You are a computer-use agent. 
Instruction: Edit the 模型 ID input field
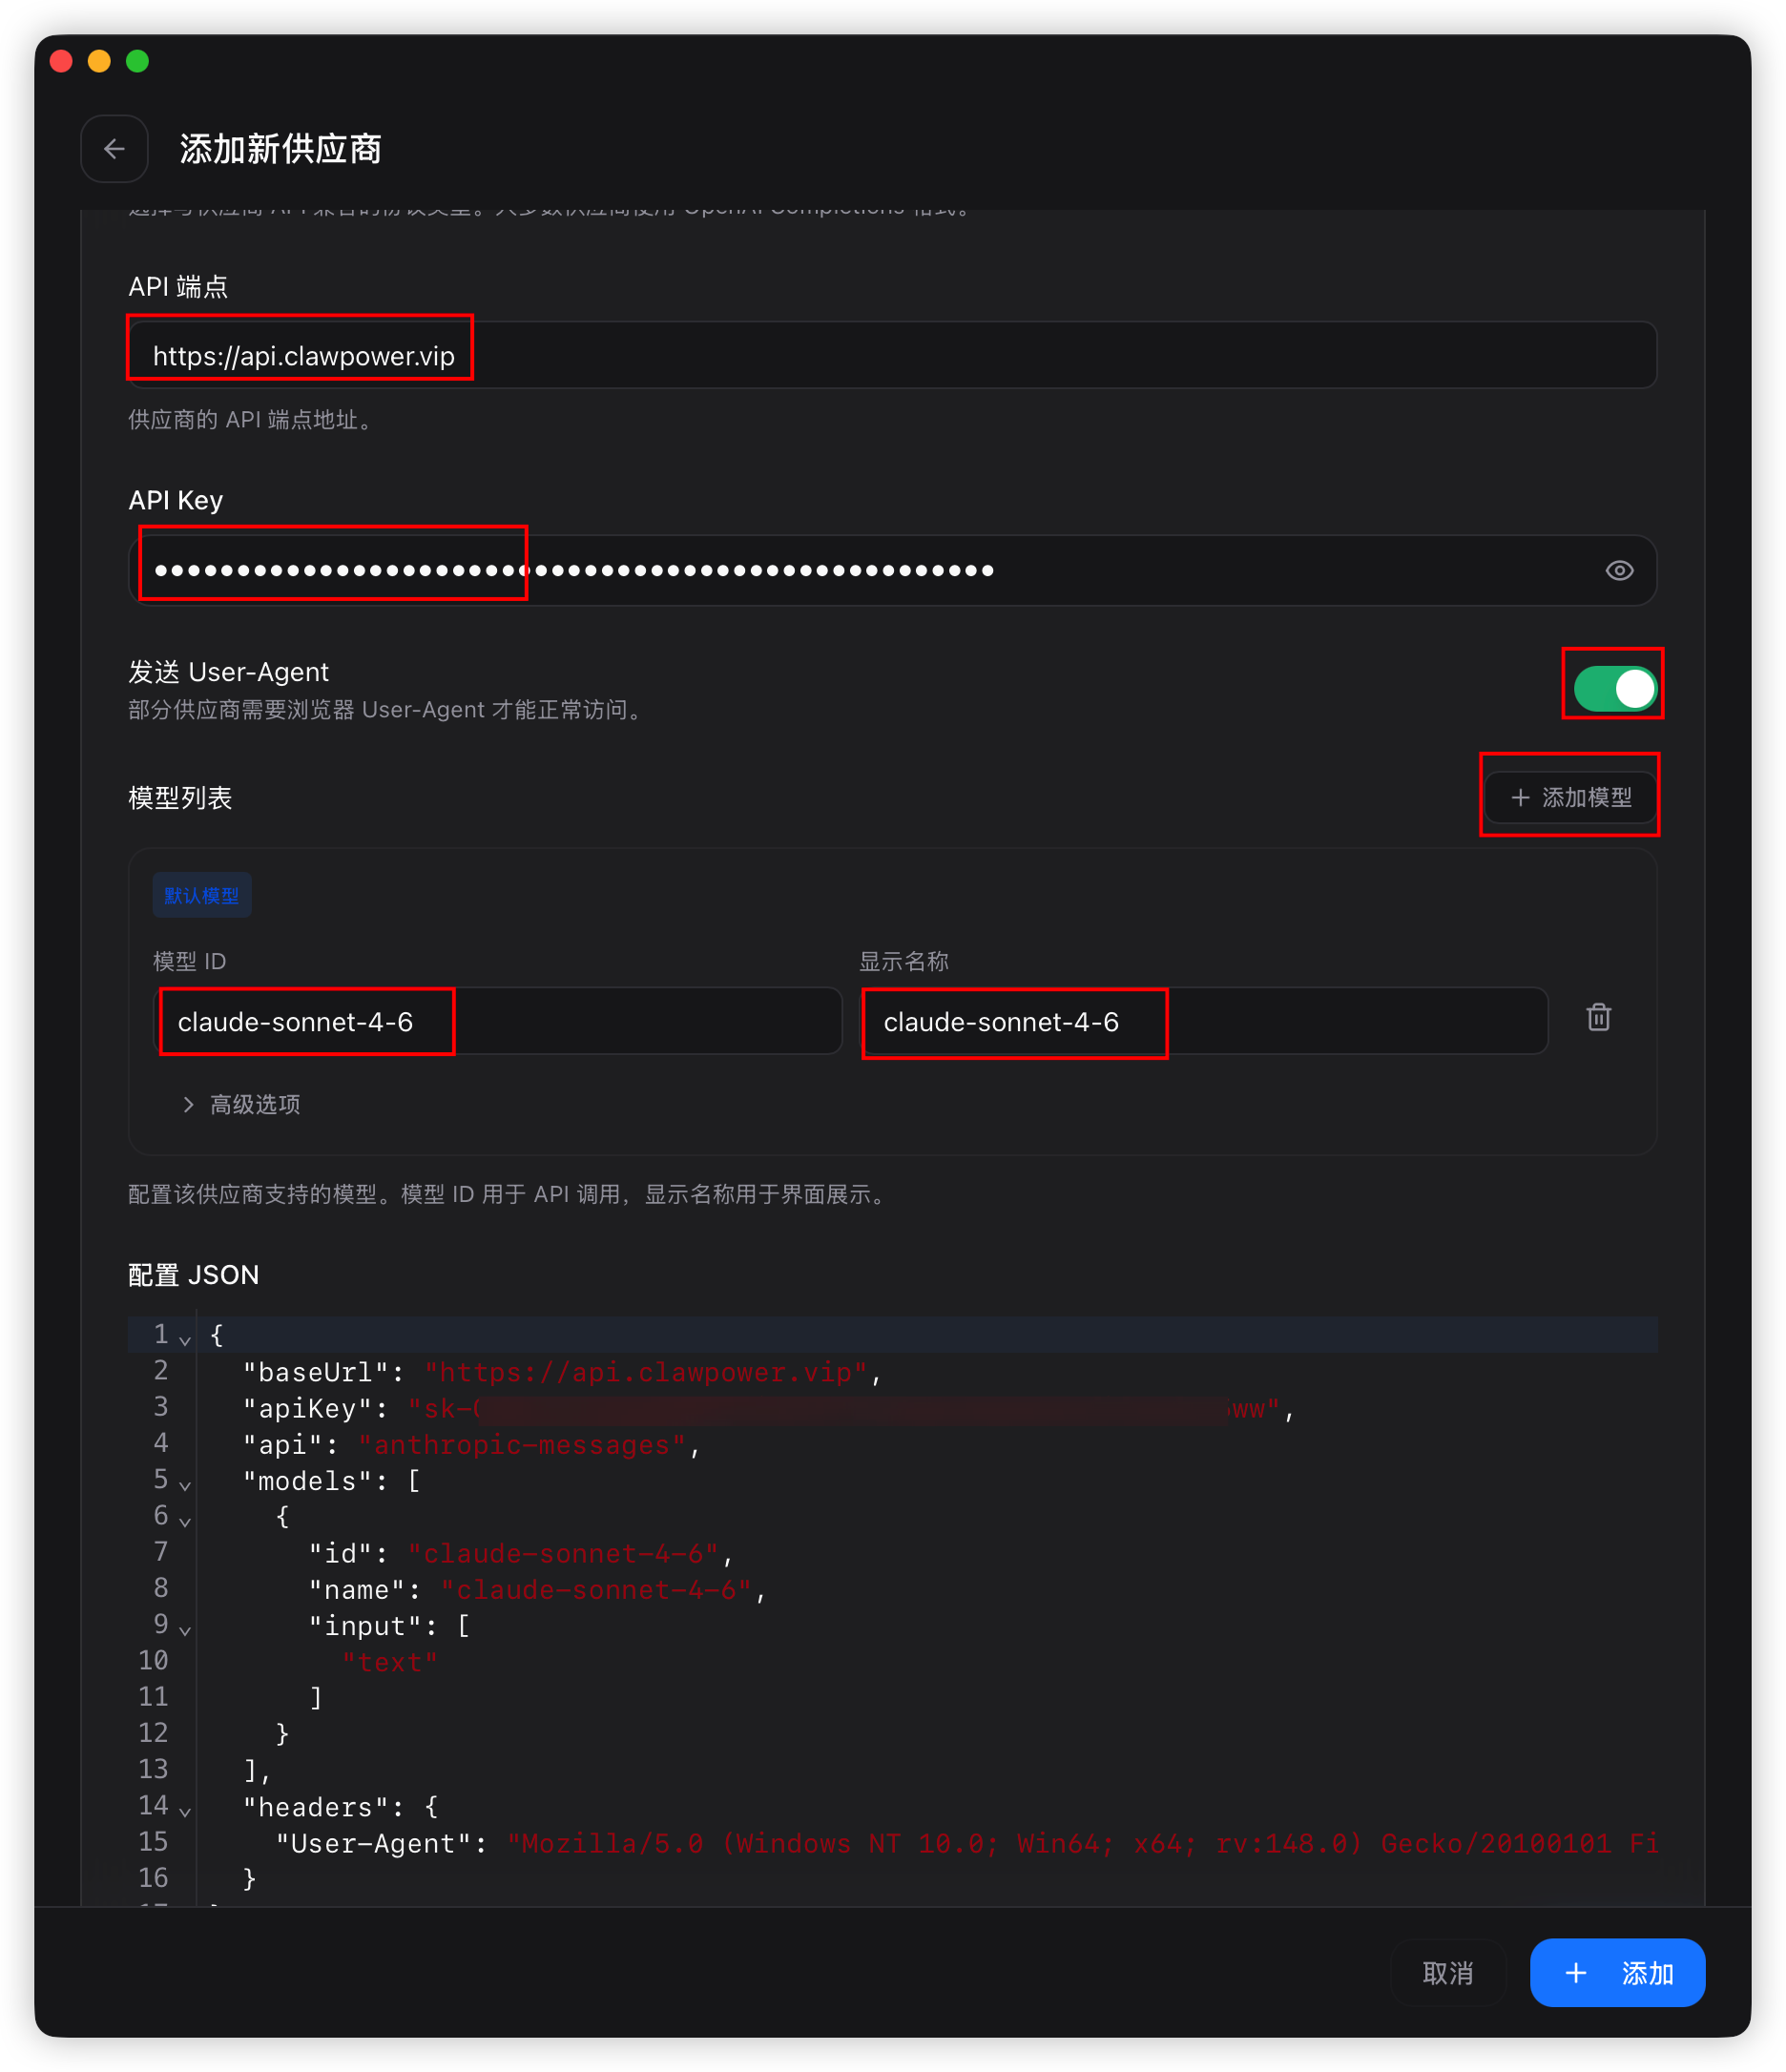point(498,1021)
